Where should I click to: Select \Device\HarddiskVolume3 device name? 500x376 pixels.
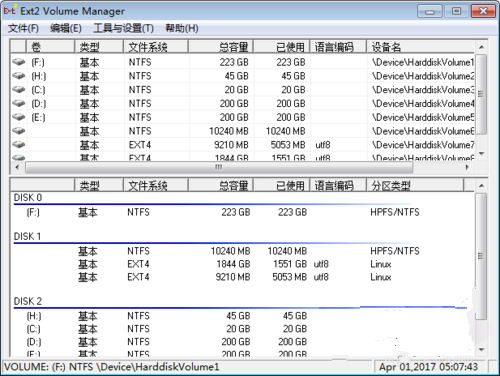pyautogui.click(x=423, y=90)
